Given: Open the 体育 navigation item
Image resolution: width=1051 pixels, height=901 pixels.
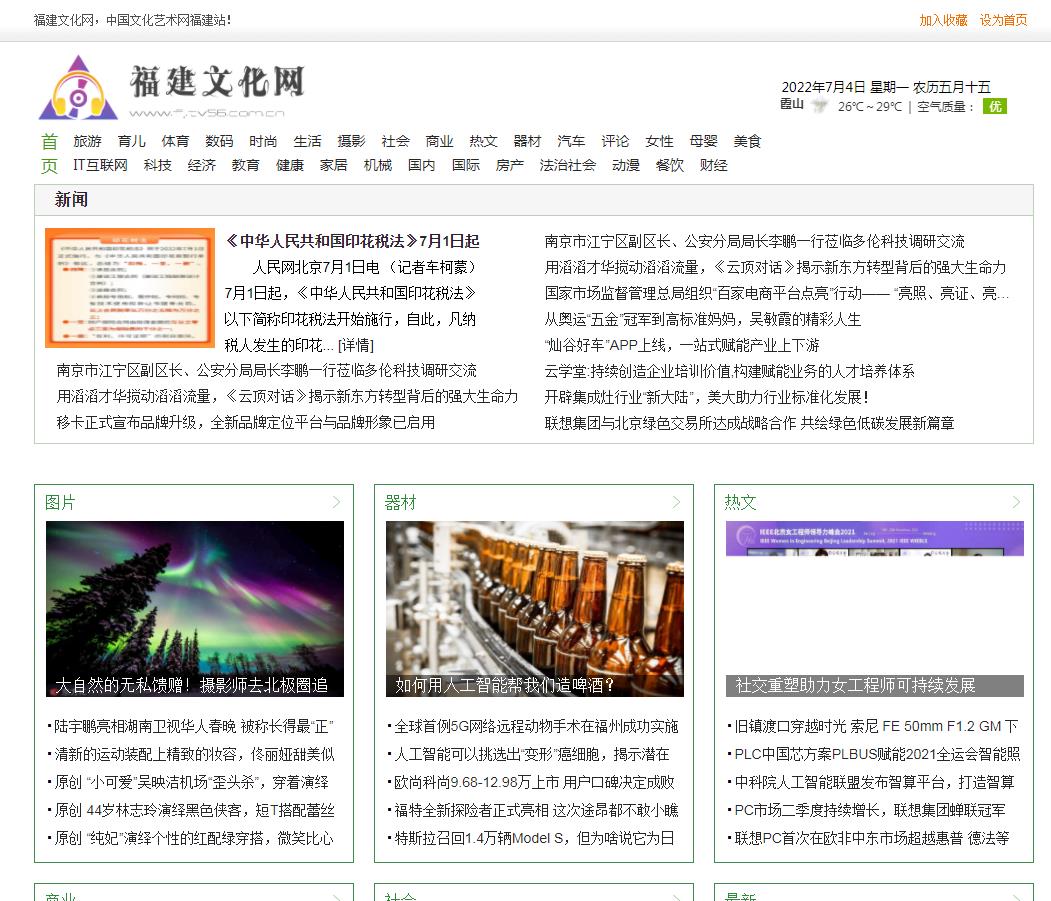Looking at the screenshot, I should tap(175, 141).
